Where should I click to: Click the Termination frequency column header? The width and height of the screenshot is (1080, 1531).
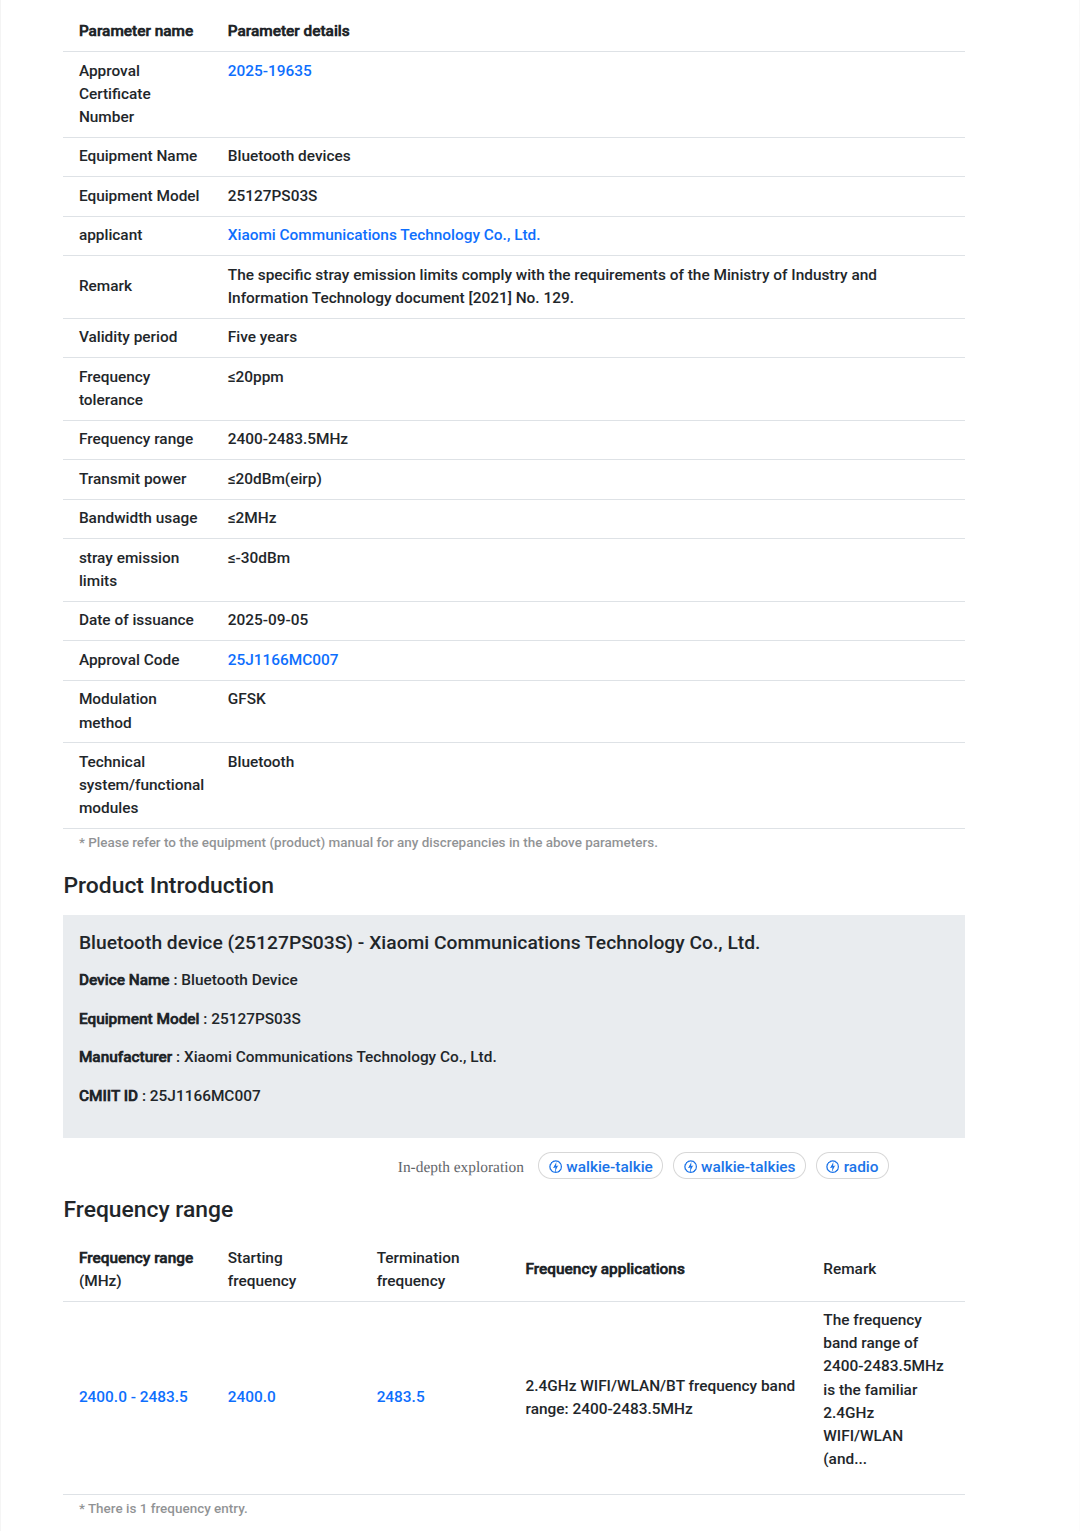coord(417,1269)
